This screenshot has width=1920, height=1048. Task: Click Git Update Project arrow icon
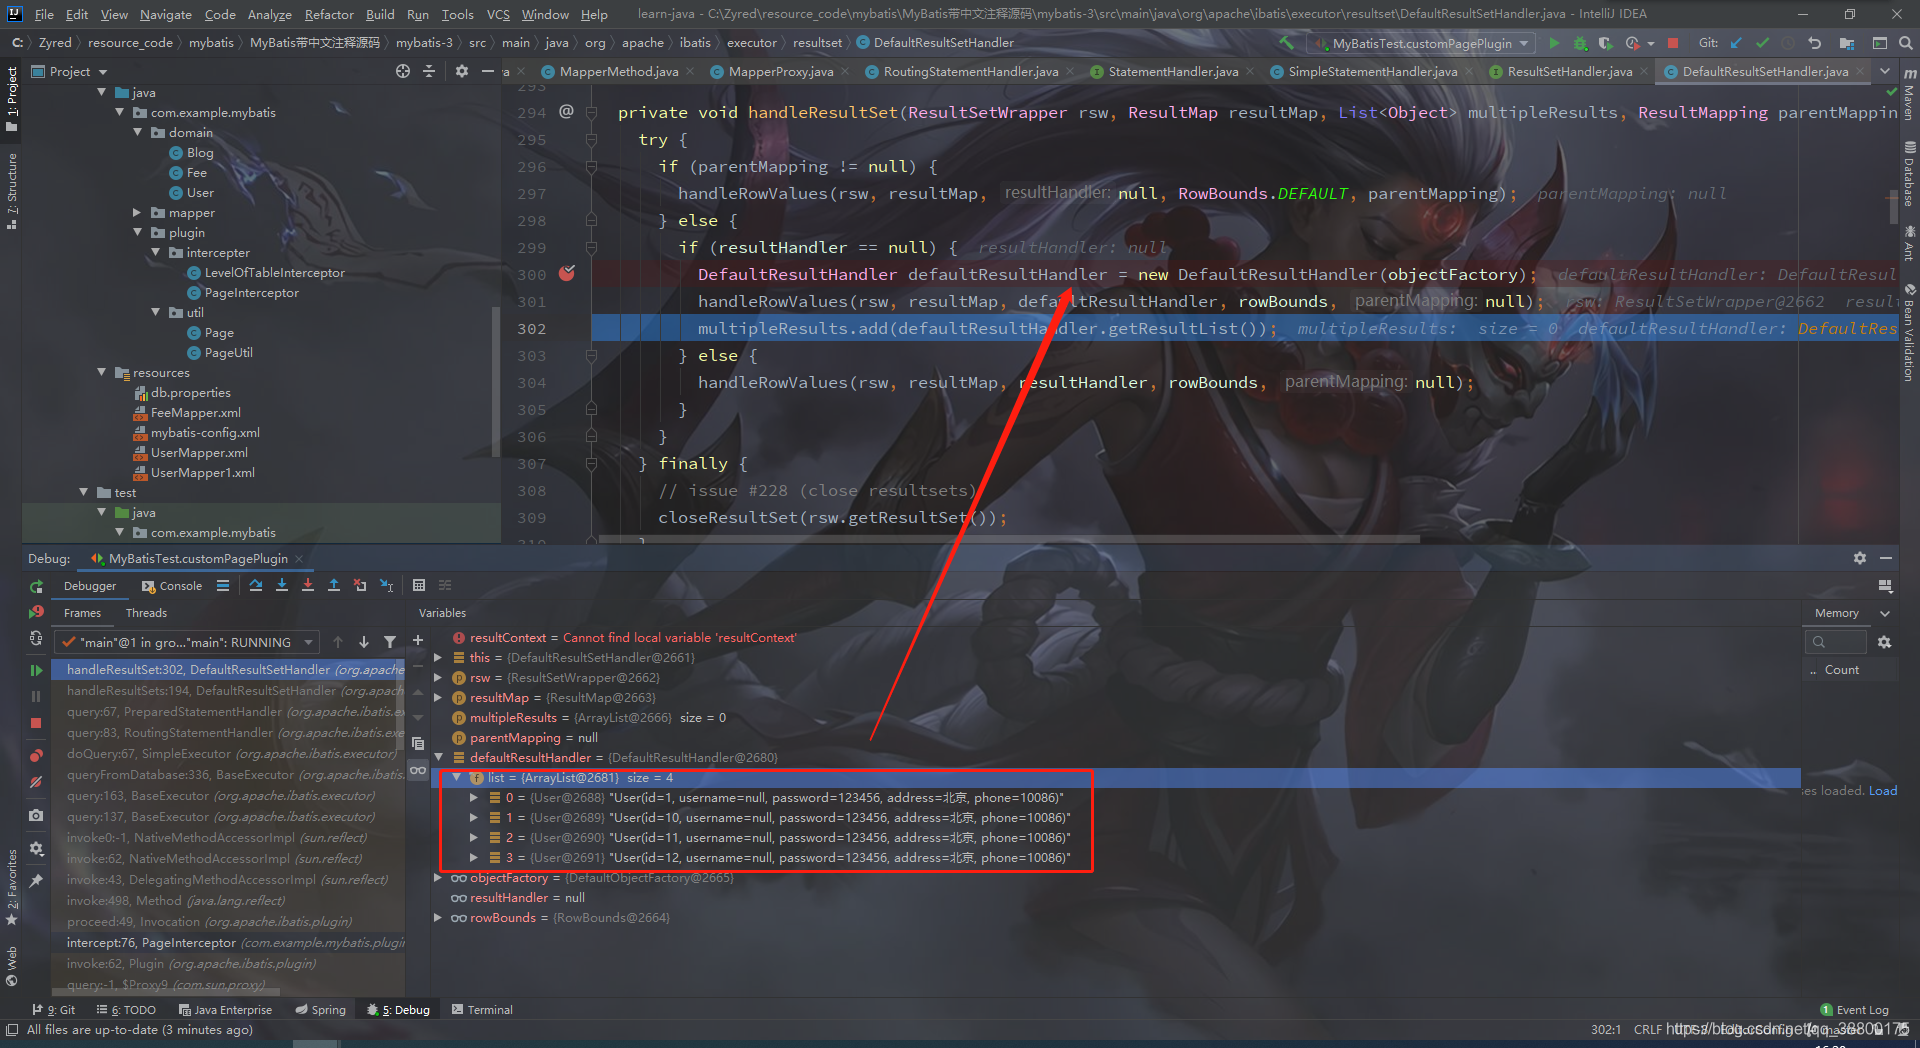1736,43
